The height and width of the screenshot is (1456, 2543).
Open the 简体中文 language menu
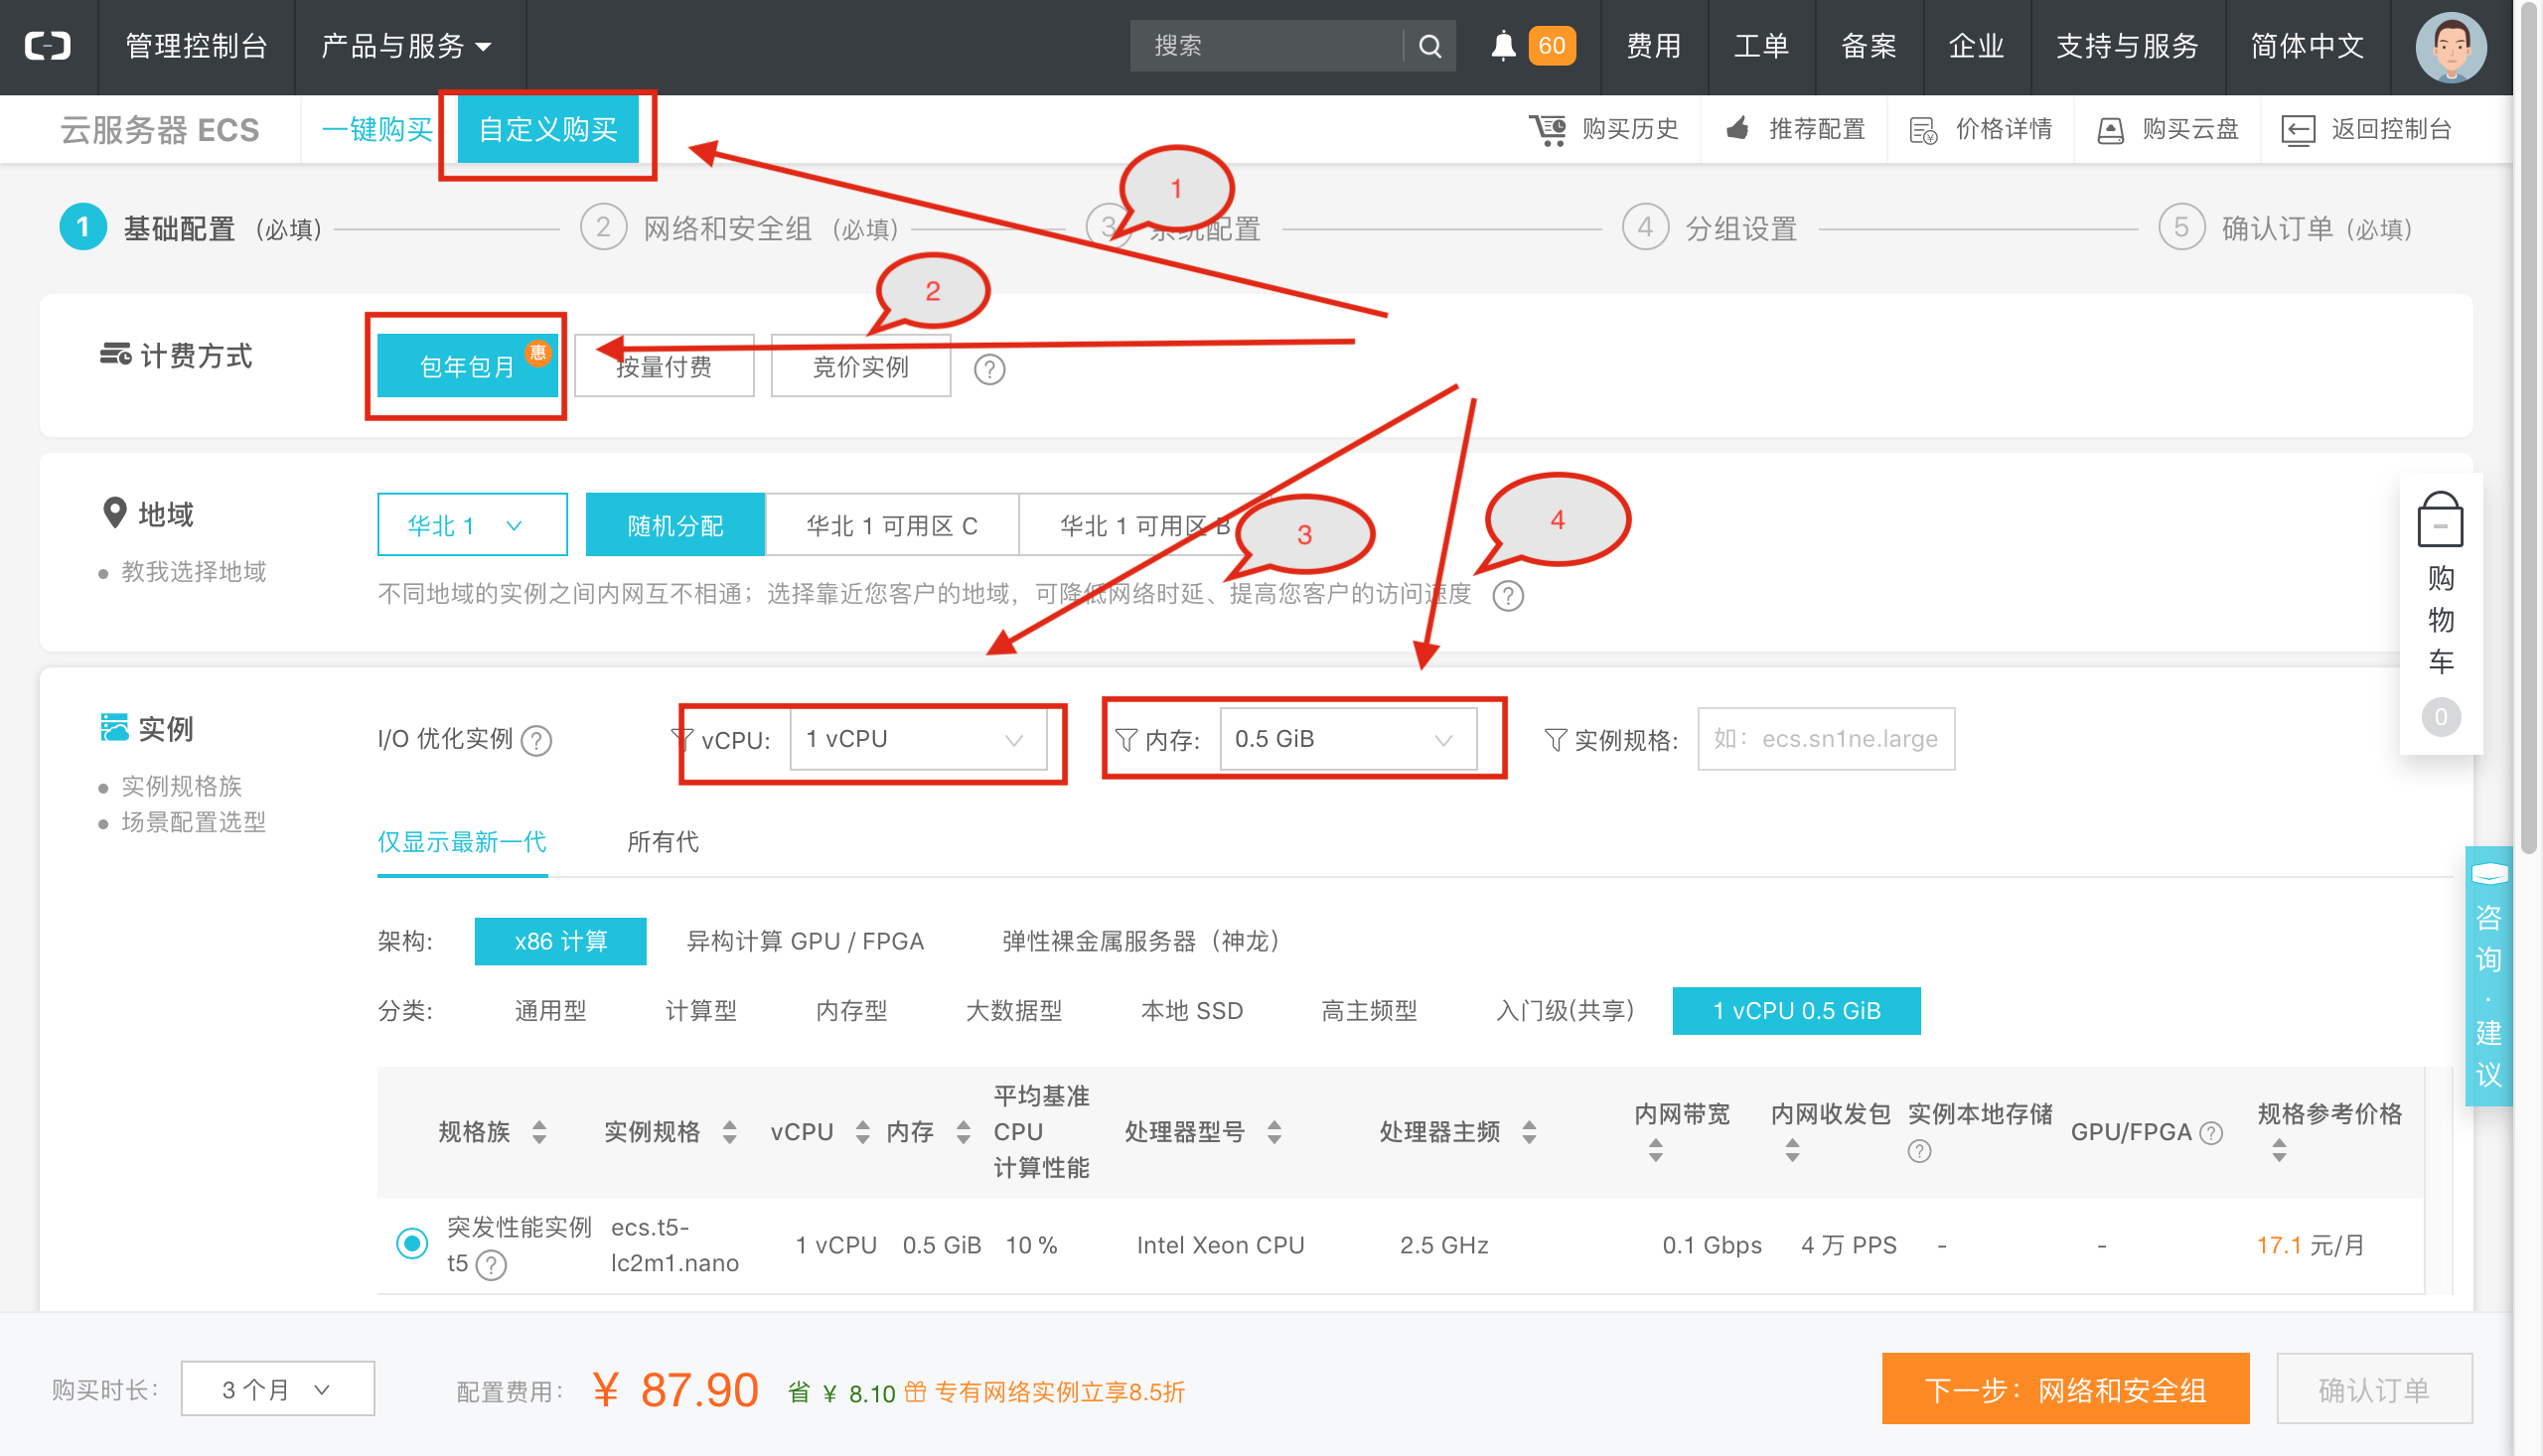[2308, 46]
